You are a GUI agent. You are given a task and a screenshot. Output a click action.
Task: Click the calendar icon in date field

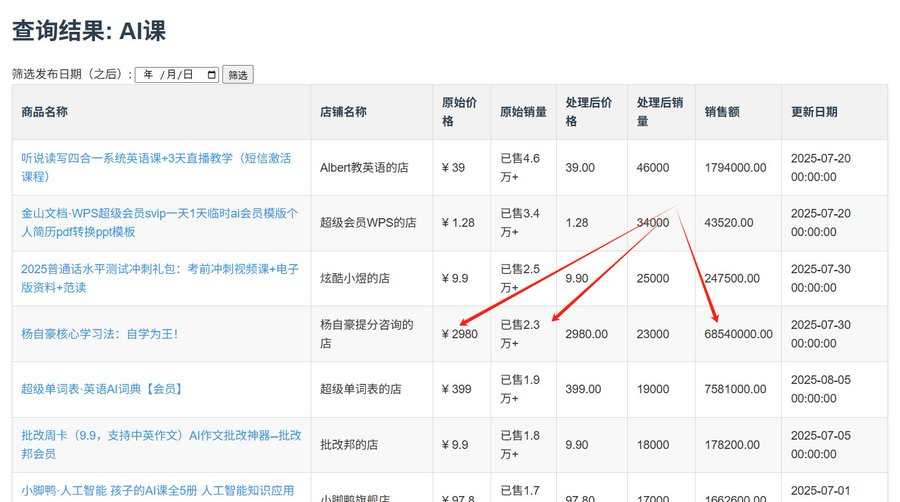point(211,75)
